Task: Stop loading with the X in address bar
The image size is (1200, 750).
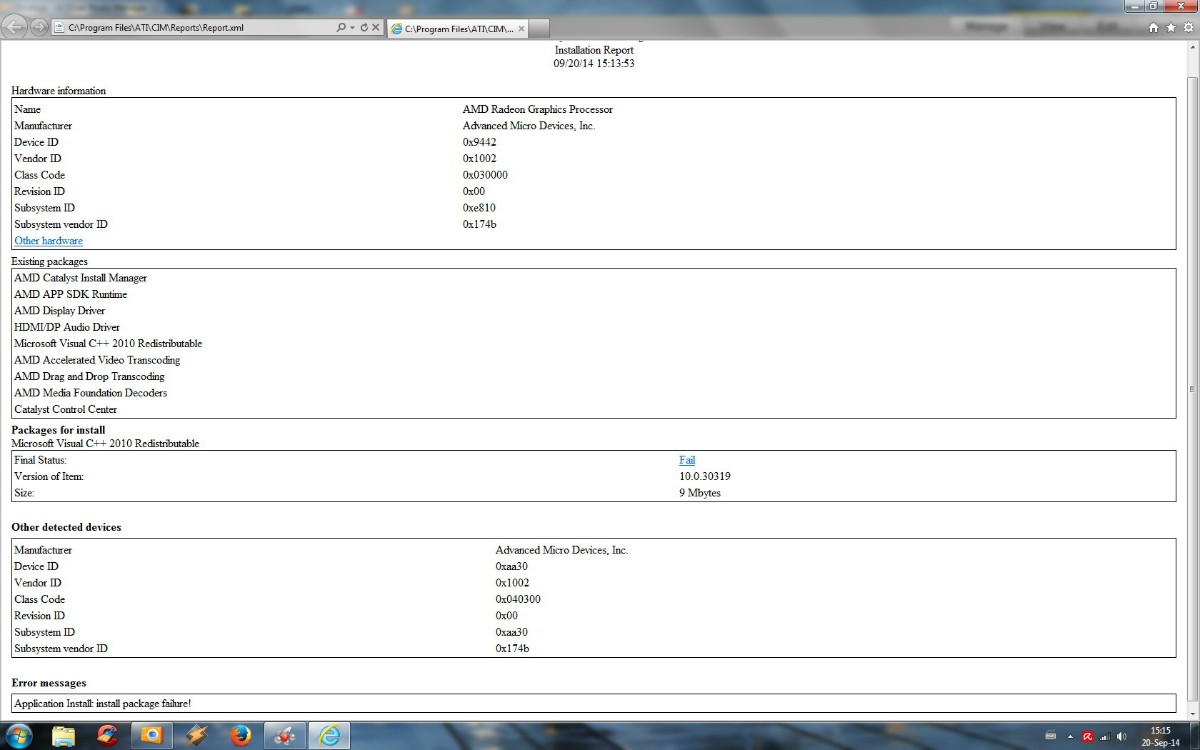Action: [x=376, y=28]
